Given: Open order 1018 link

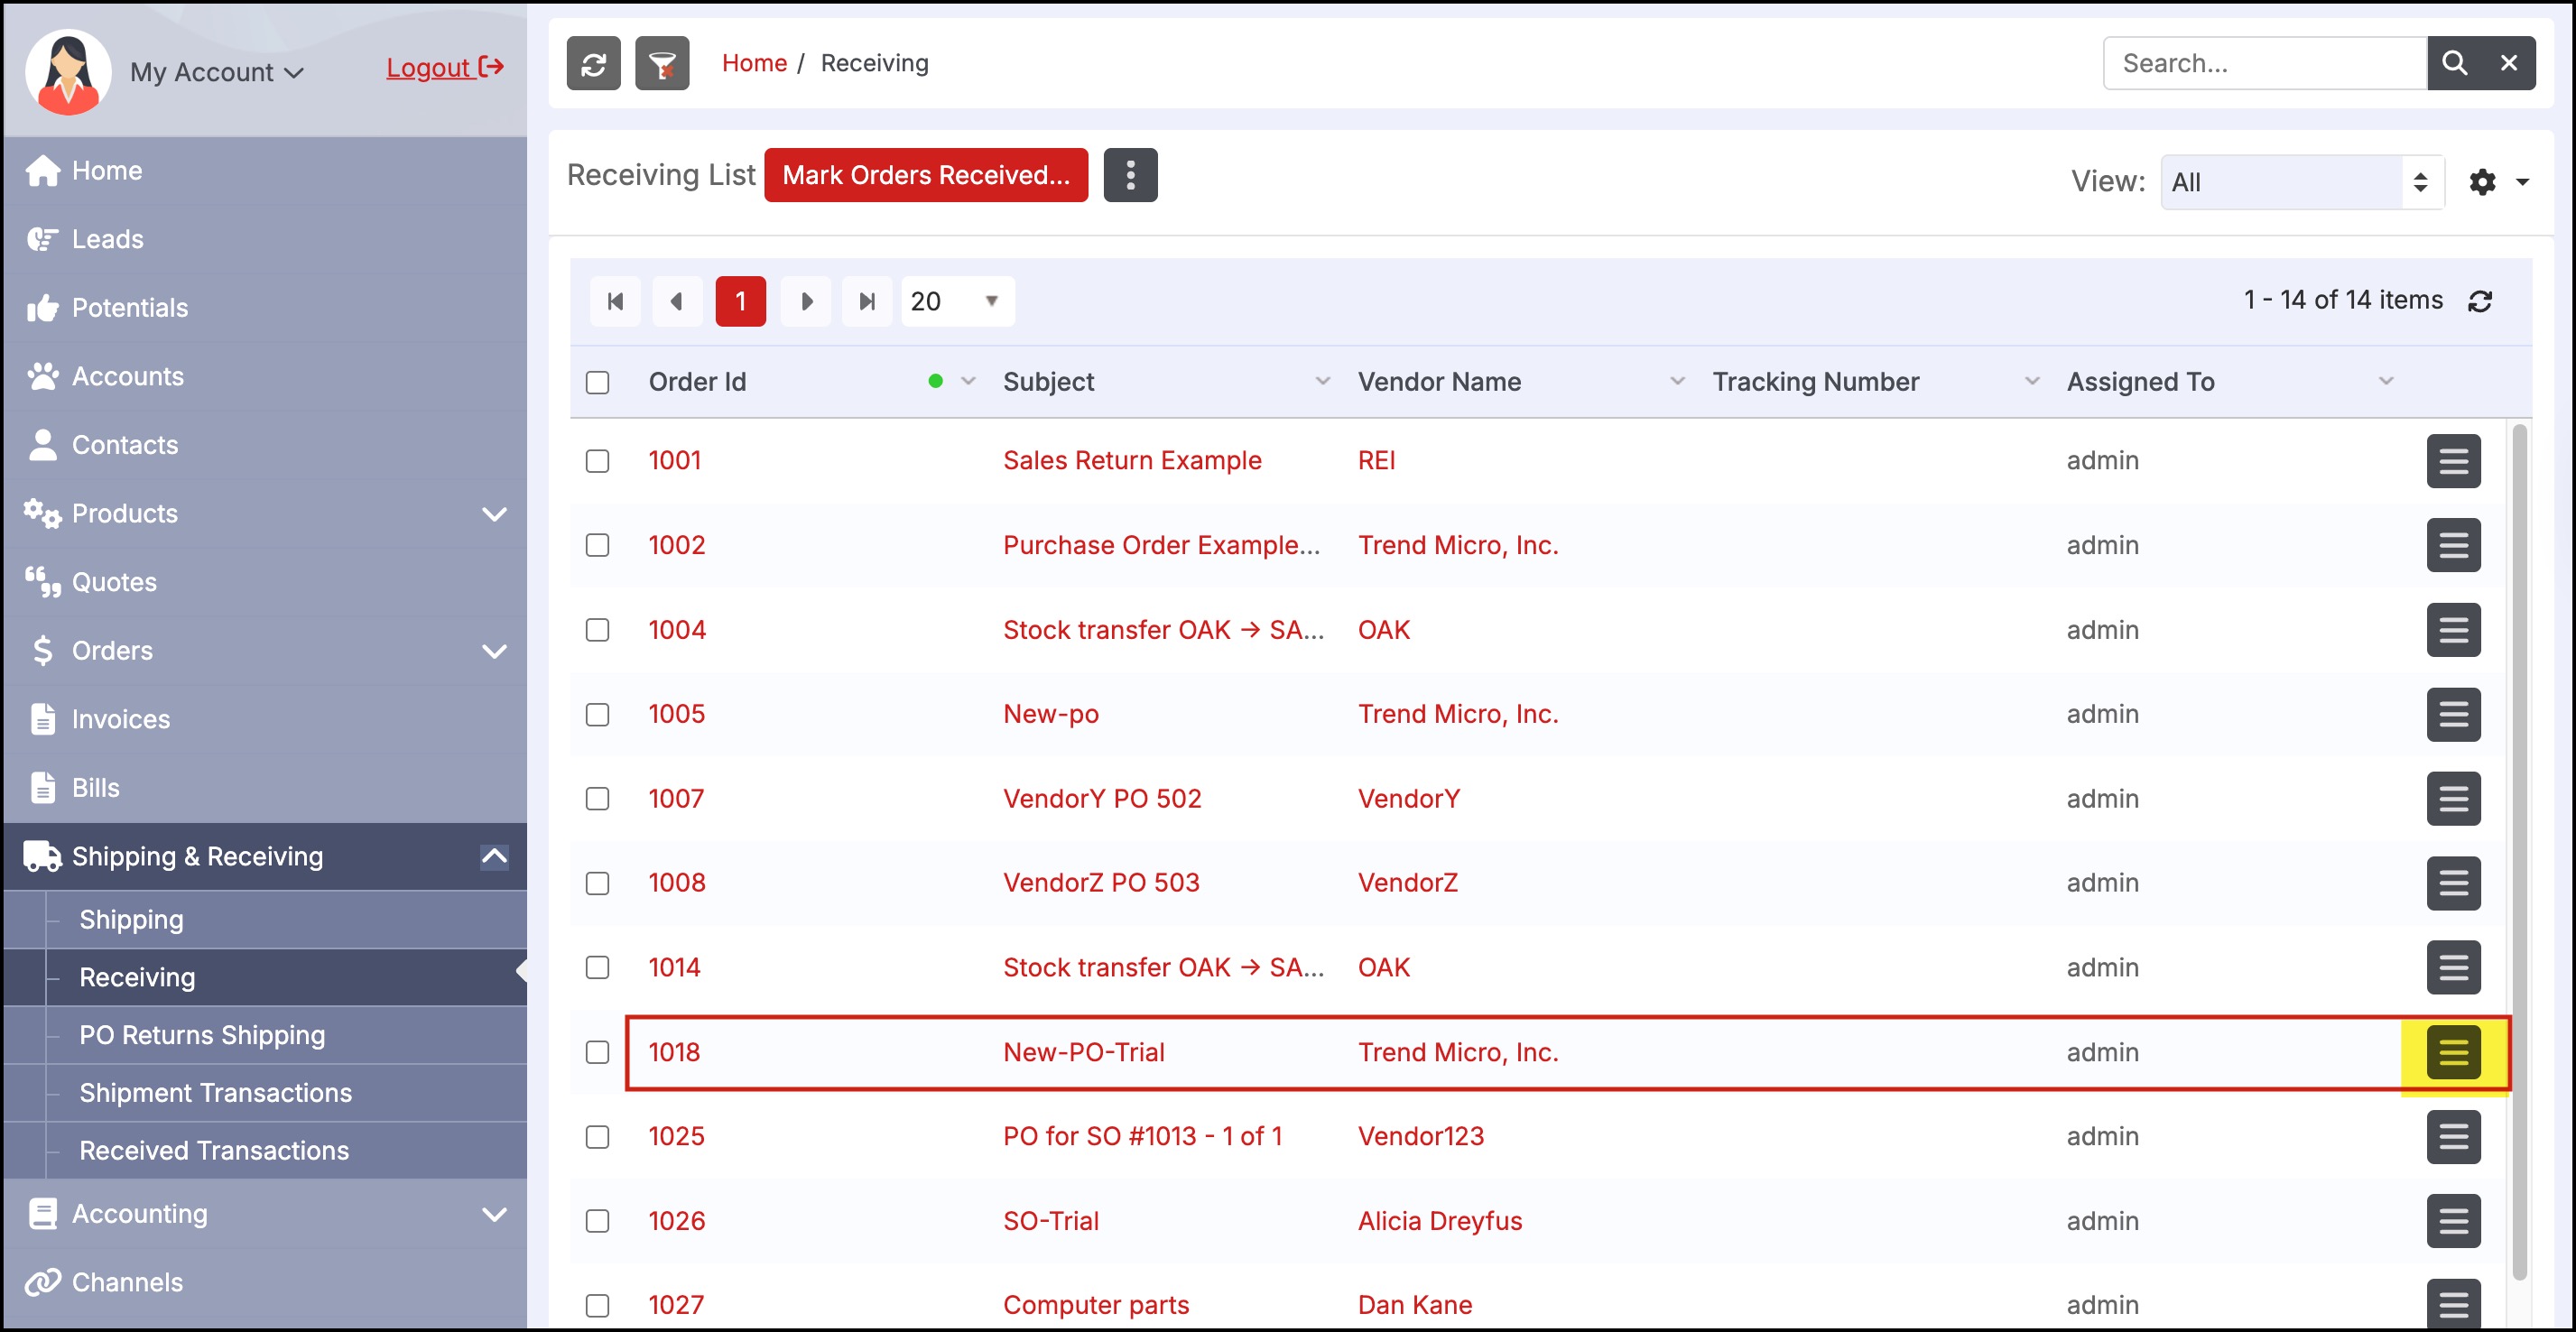Looking at the screenshot, I should 674,1052.
